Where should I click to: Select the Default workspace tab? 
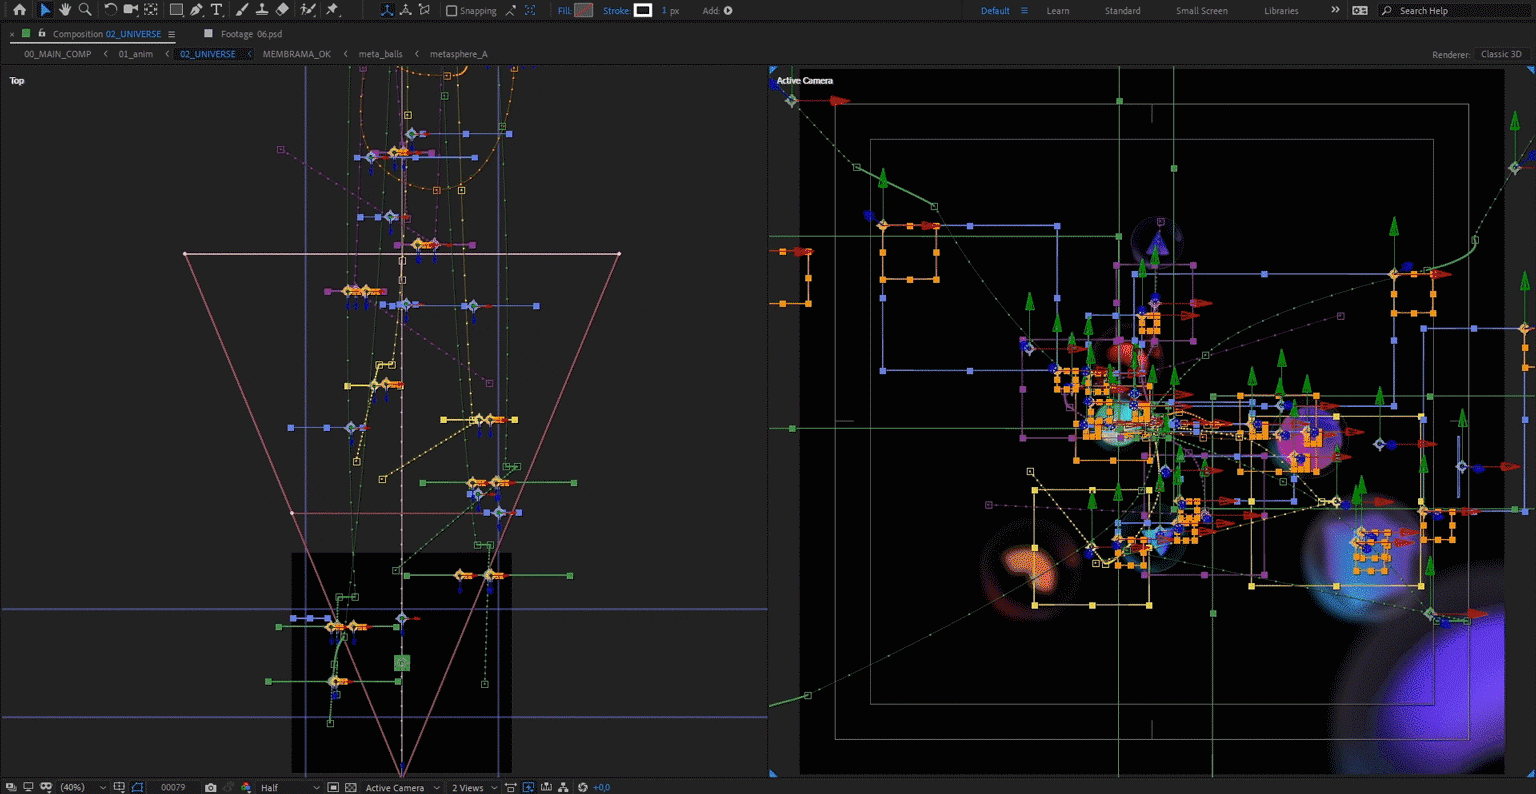tap(995, 11)
